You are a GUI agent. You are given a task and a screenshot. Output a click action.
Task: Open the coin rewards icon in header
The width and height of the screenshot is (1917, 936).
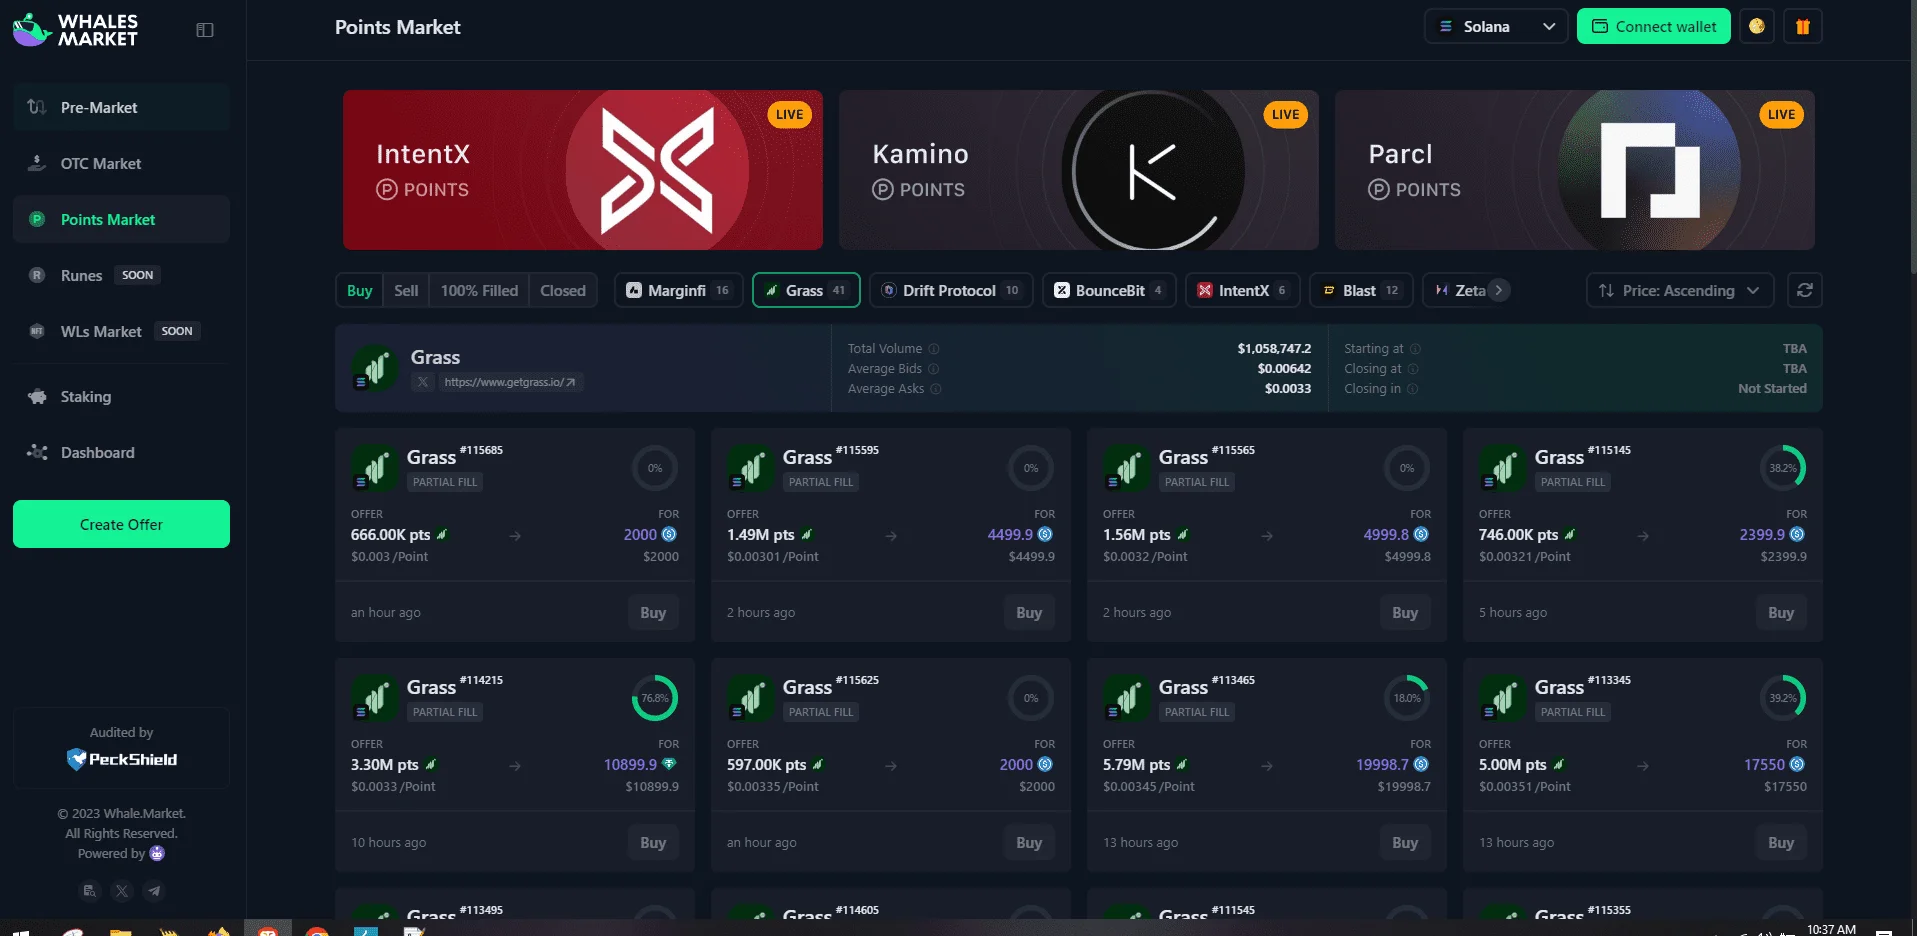point(1757,27)
